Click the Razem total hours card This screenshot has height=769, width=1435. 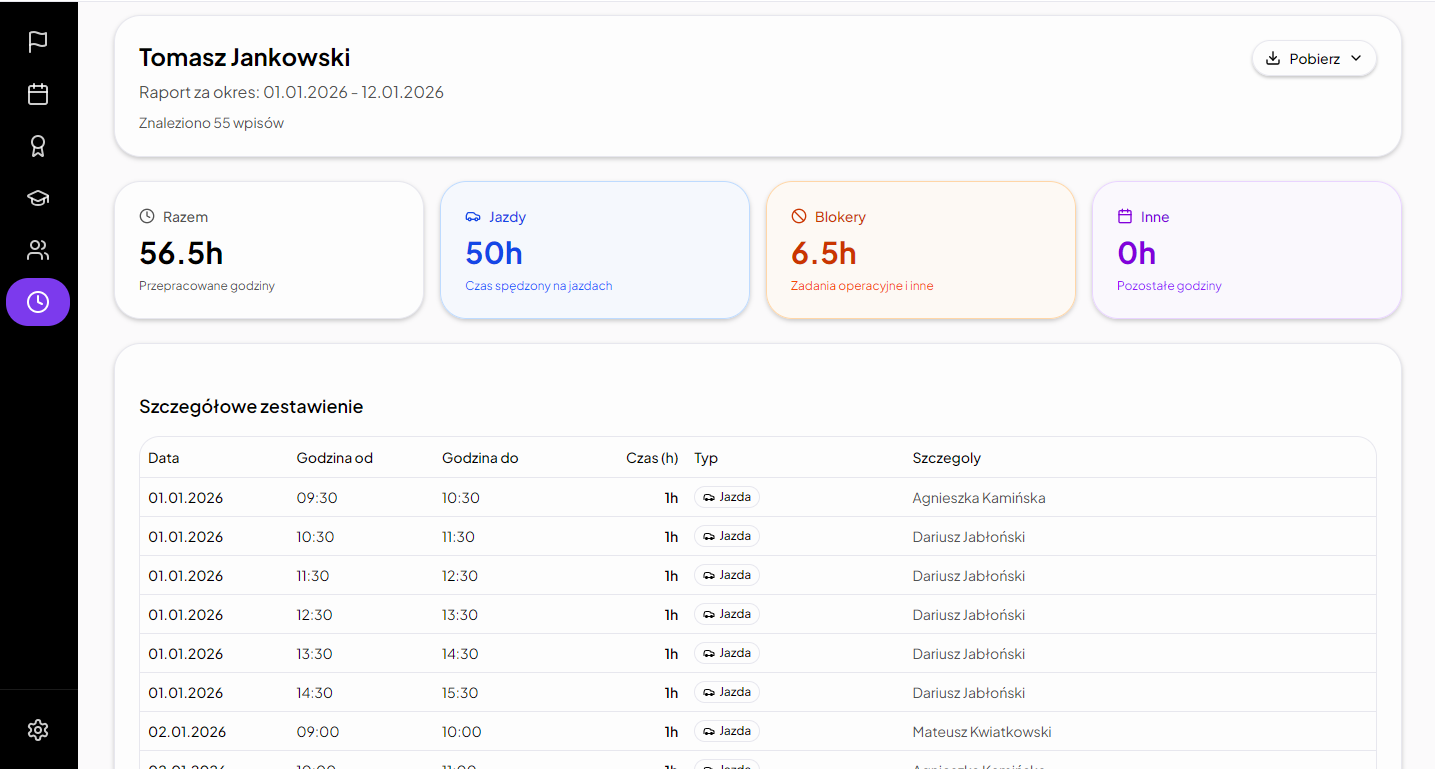(x=269, y=250)
